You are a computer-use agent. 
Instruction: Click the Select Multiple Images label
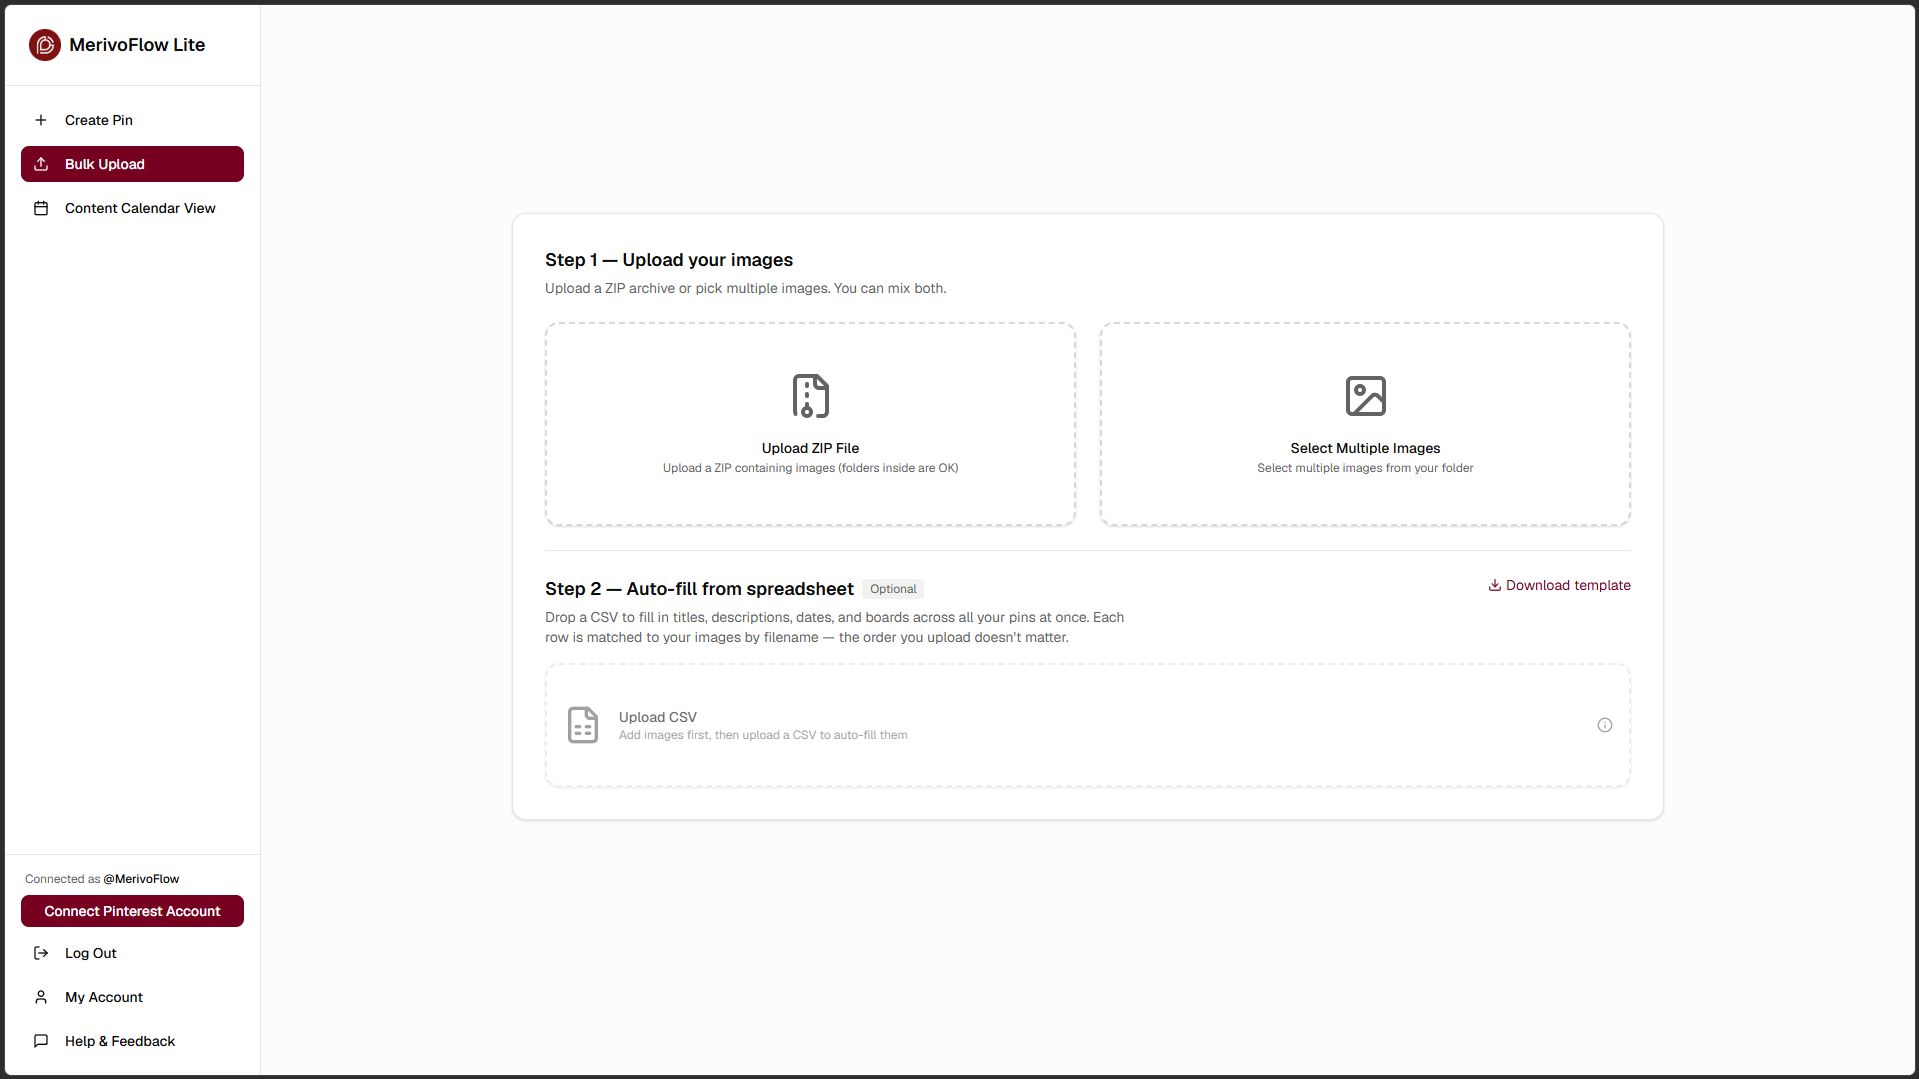[1365, 448]
